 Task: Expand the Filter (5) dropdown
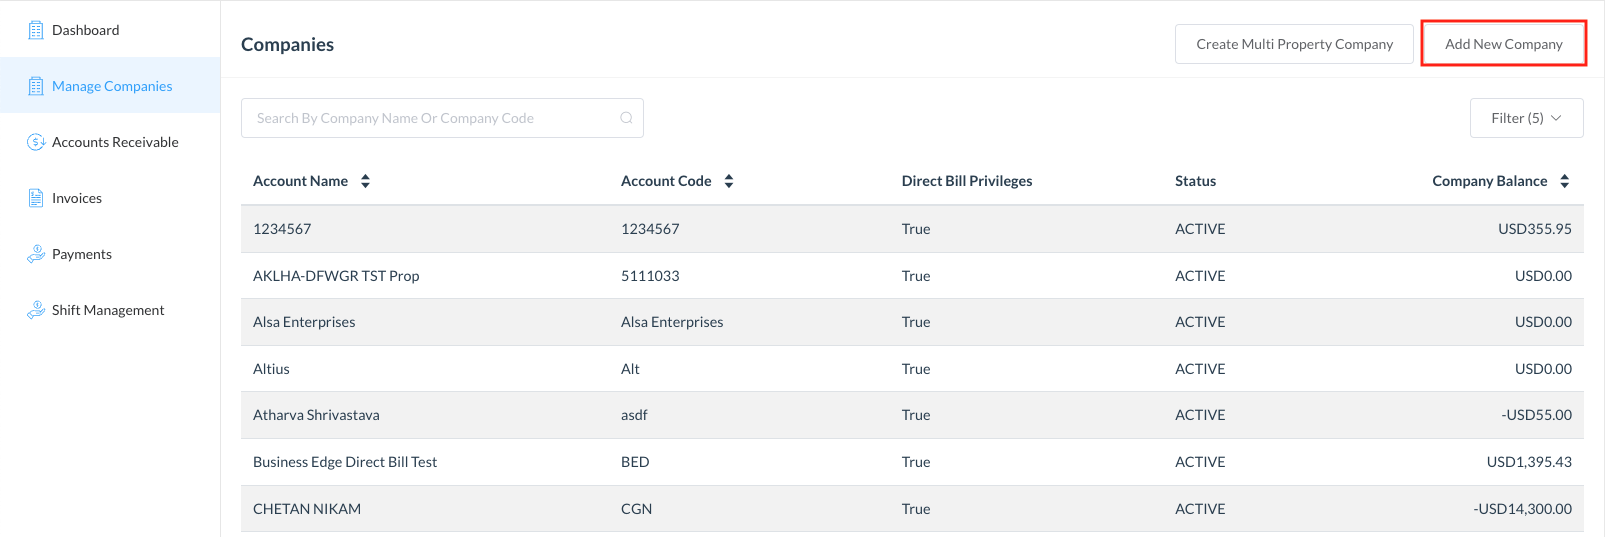coord(1526,118)
